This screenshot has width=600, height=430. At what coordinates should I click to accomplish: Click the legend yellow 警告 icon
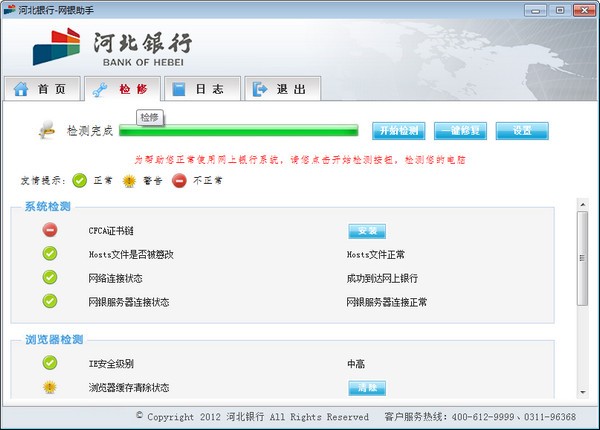pos(129,181)
